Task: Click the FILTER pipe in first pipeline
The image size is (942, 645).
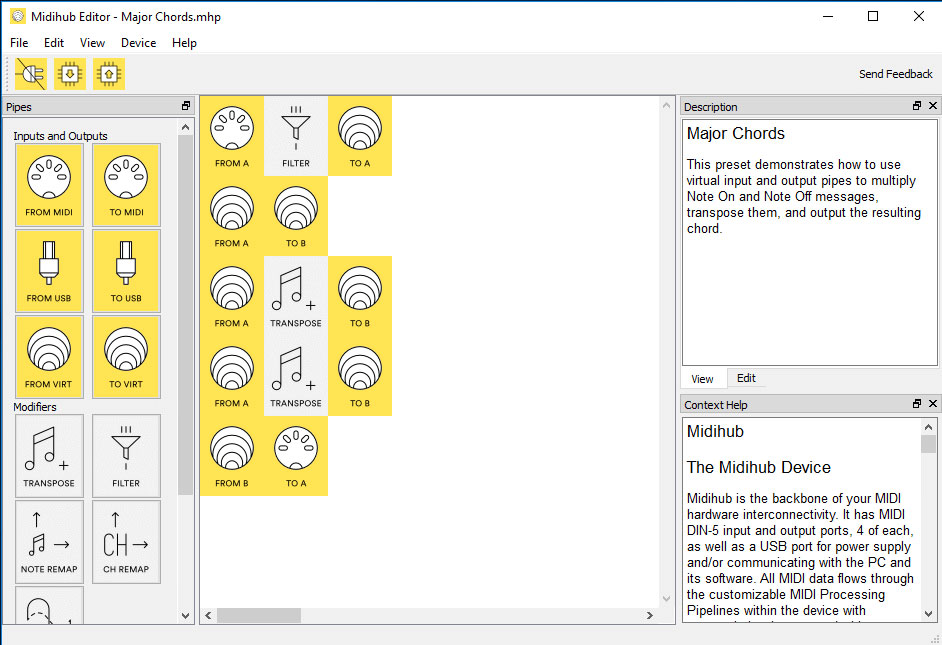Action: coord(296,136)
